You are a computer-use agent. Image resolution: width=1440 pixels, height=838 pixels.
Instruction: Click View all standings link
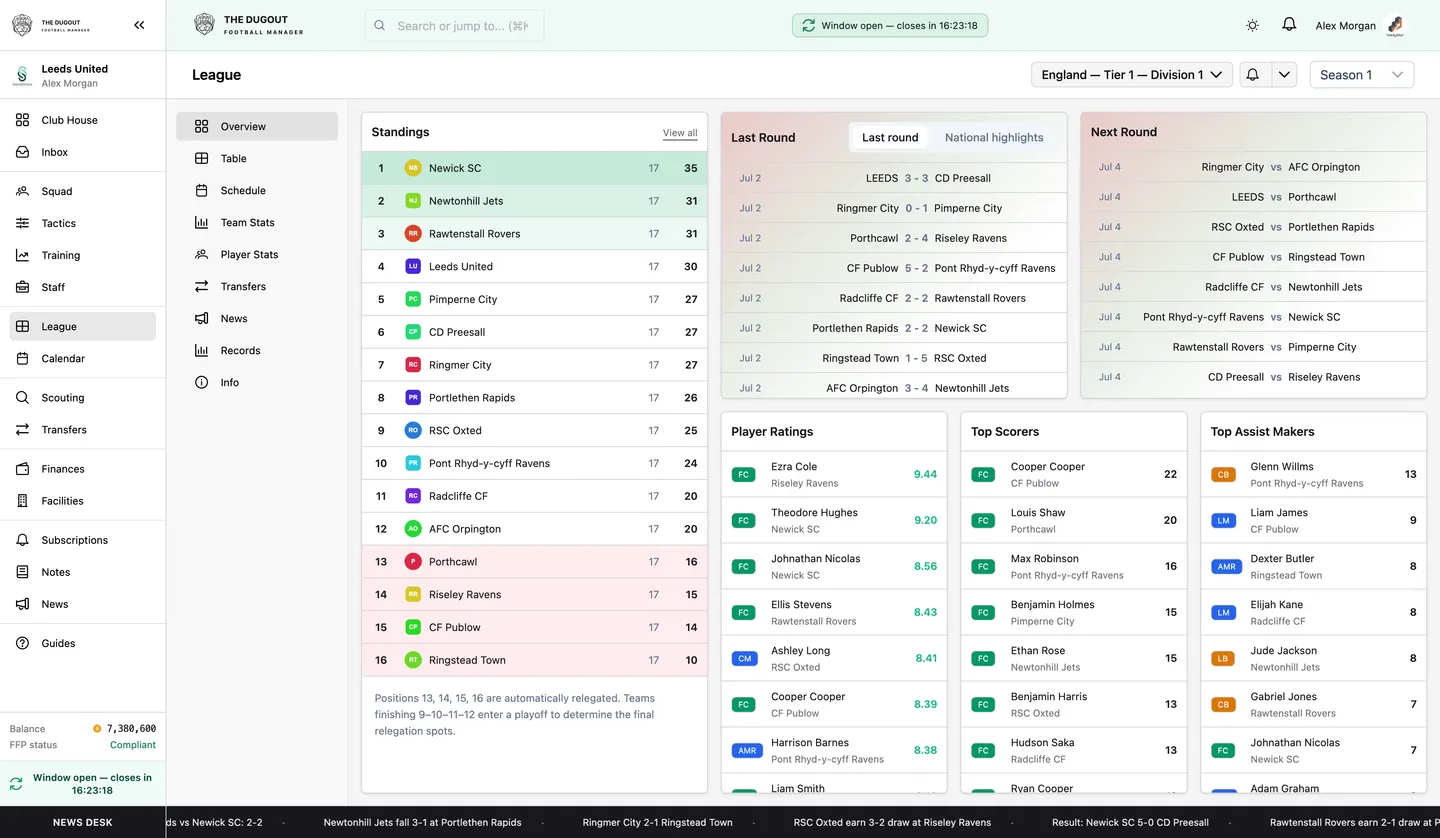(680, 133)
